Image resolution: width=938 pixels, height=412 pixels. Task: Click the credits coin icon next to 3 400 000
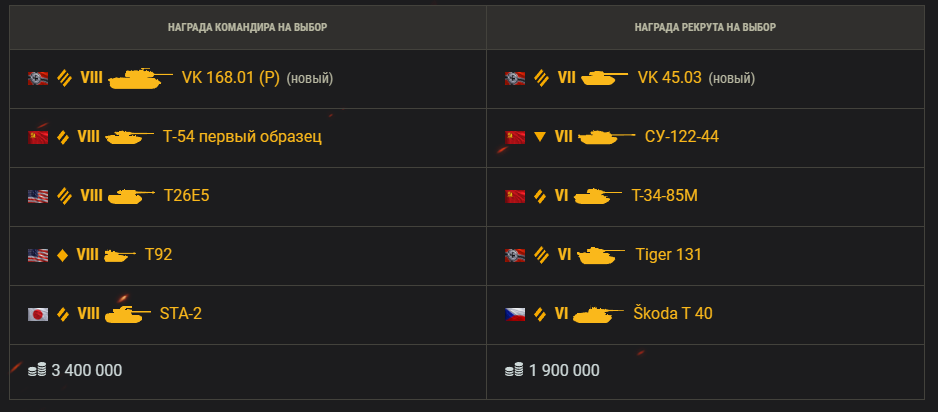(x=37, y=370)
